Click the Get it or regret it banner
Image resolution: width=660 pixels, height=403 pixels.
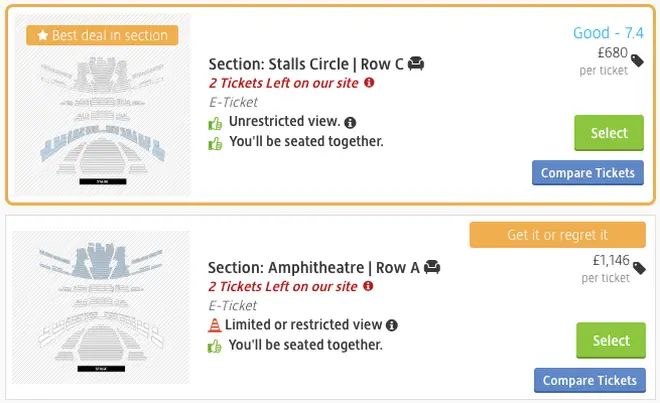click(x=558, y=235)
